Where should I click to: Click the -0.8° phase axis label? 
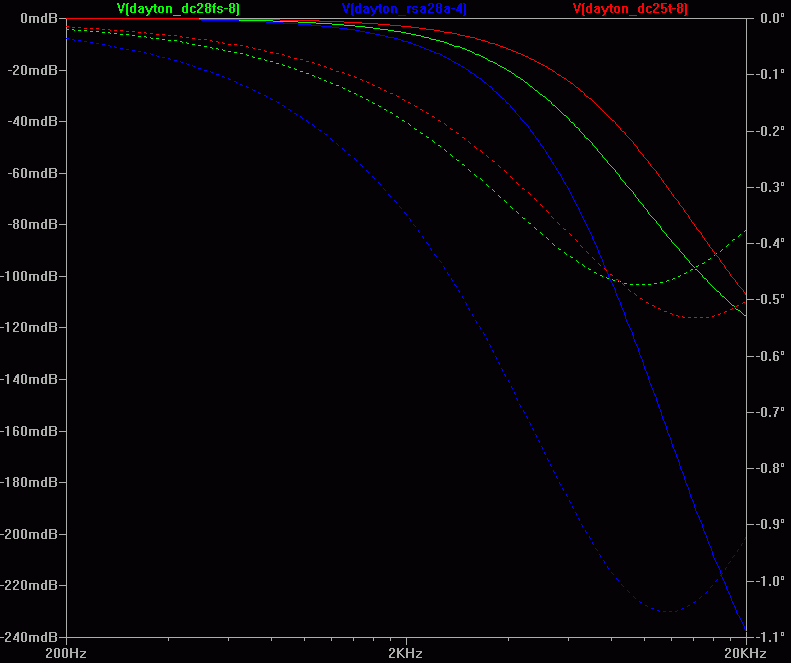(769, 468)
